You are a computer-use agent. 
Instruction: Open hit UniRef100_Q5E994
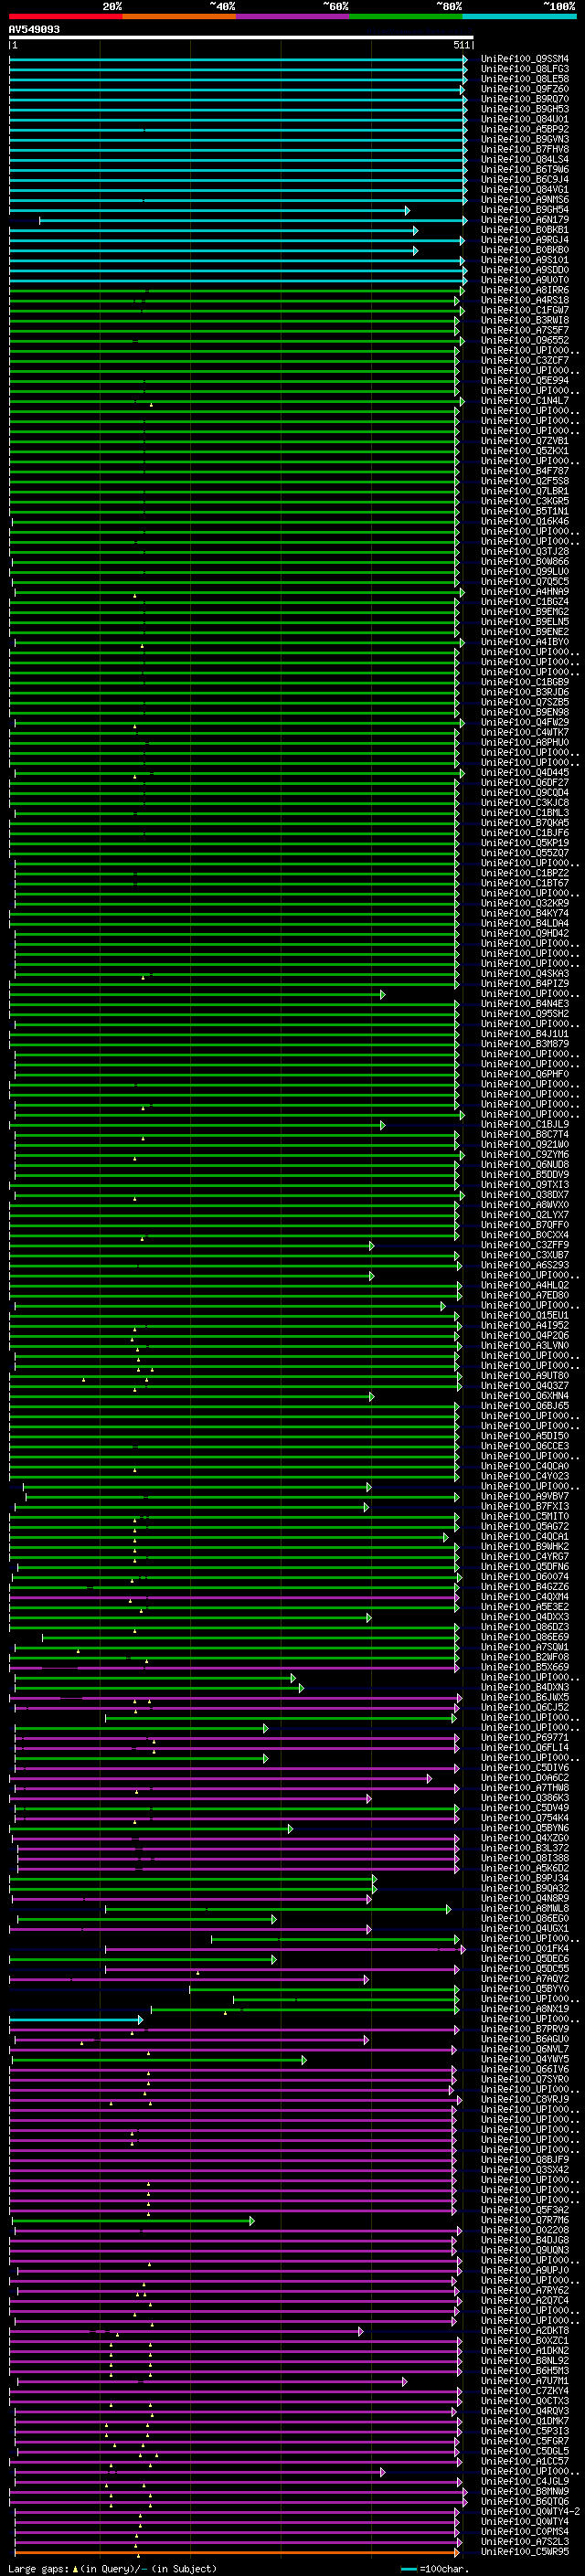click(x=524, y=380)
